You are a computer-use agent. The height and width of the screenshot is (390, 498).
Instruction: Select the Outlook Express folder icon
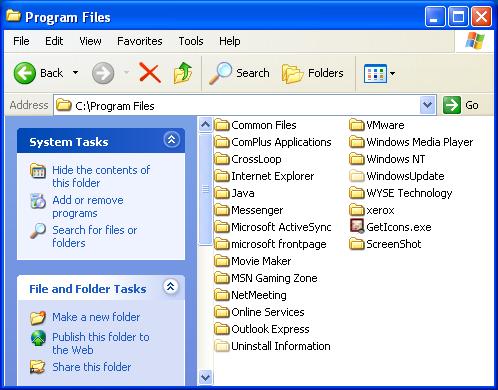click(222, 329)
